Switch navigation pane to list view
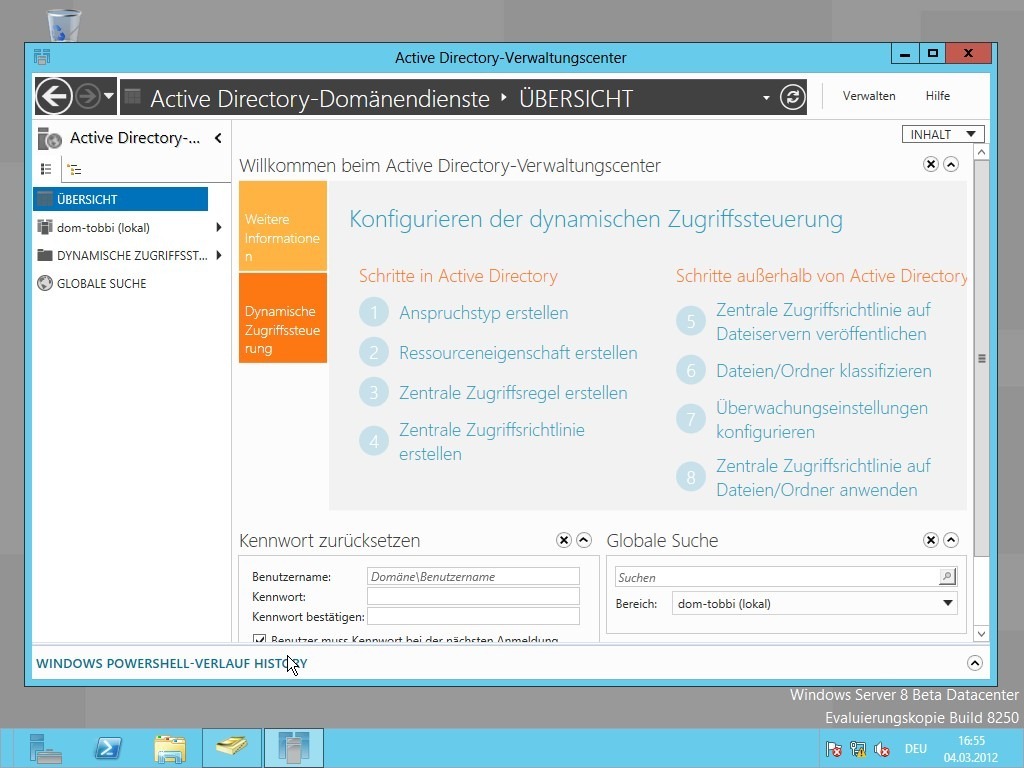 pos(46,169)
